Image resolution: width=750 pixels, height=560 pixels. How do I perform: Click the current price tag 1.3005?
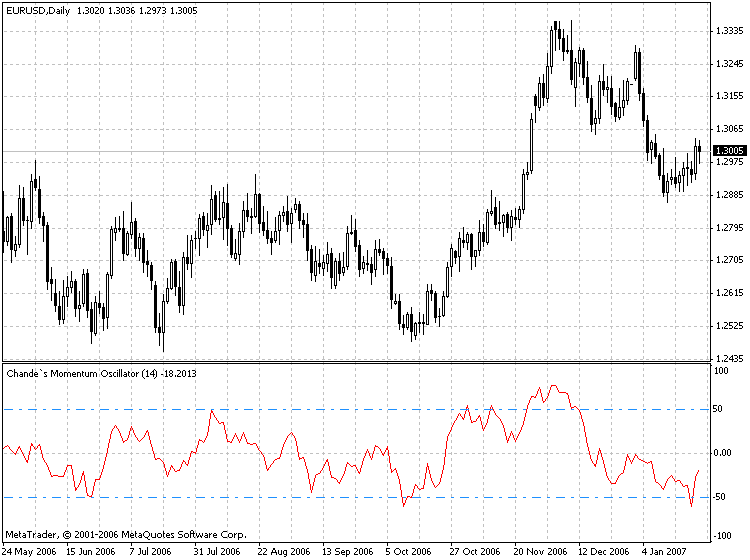tap(729, 150)
